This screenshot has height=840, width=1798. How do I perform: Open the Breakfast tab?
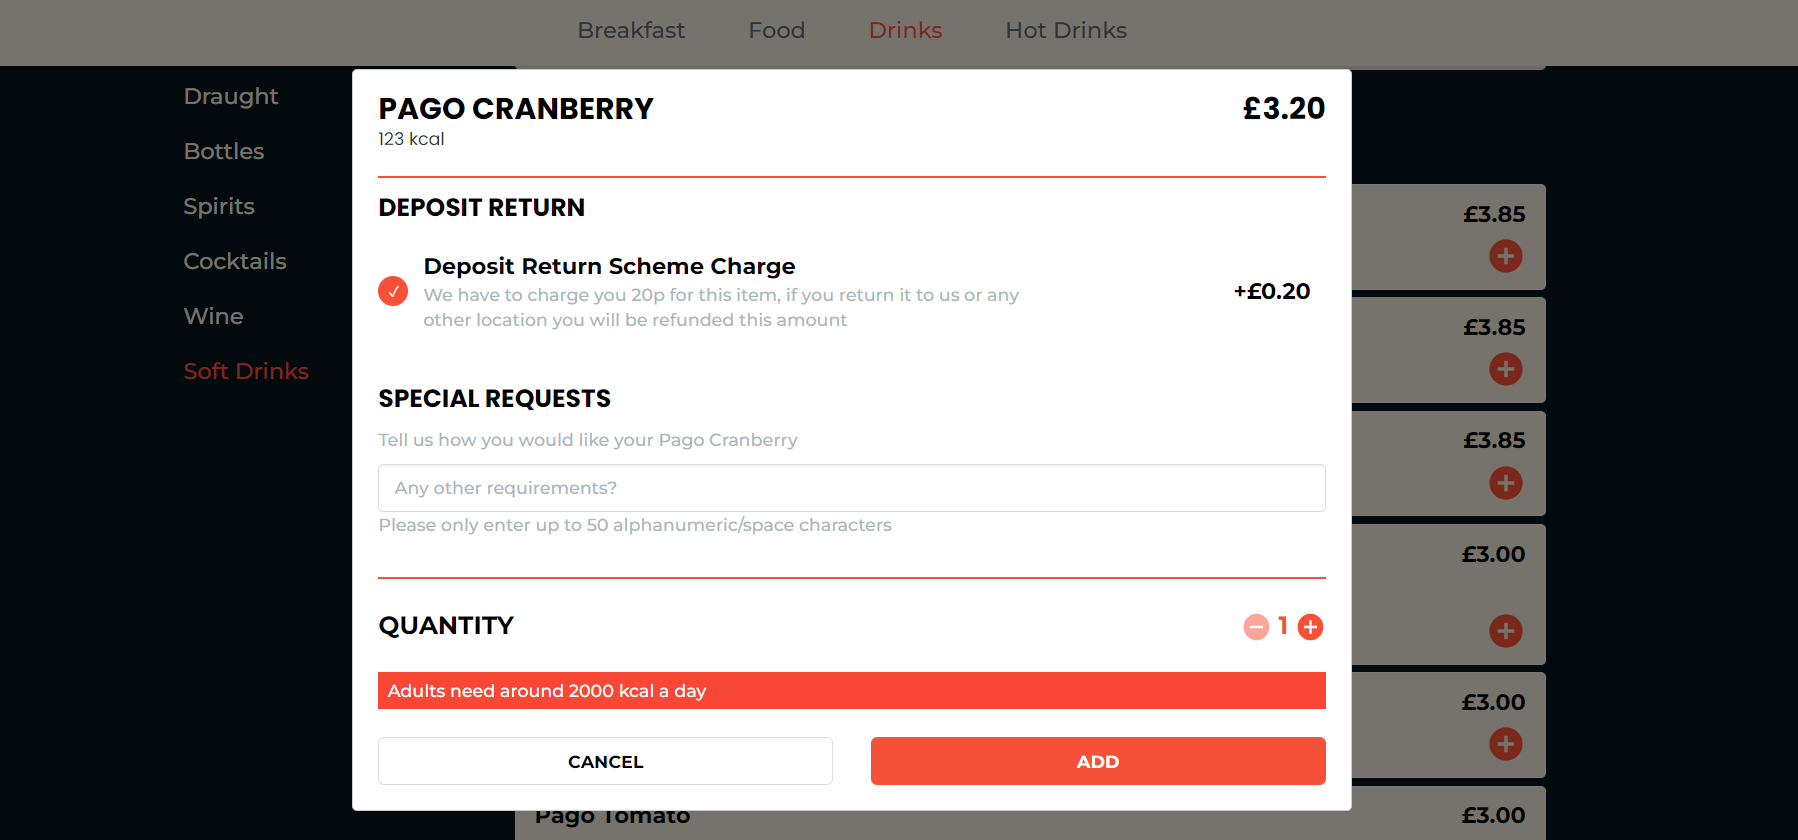631,31
